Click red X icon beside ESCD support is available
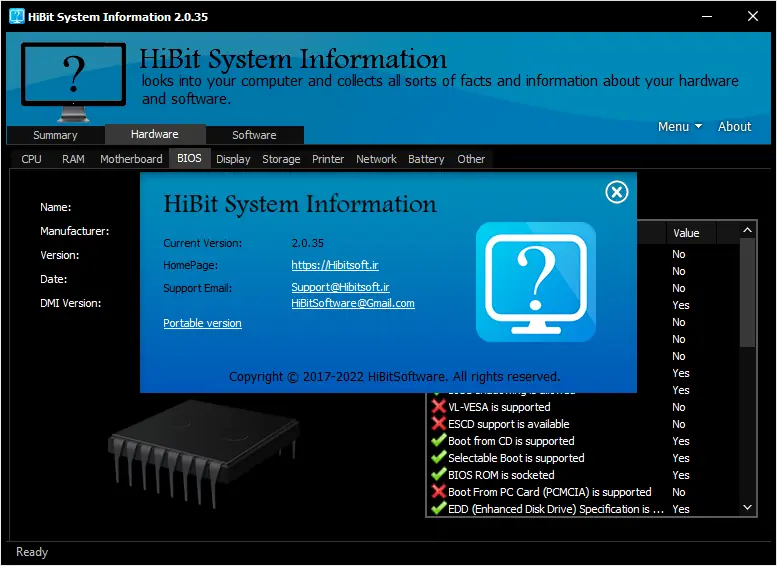 [439, 424]
